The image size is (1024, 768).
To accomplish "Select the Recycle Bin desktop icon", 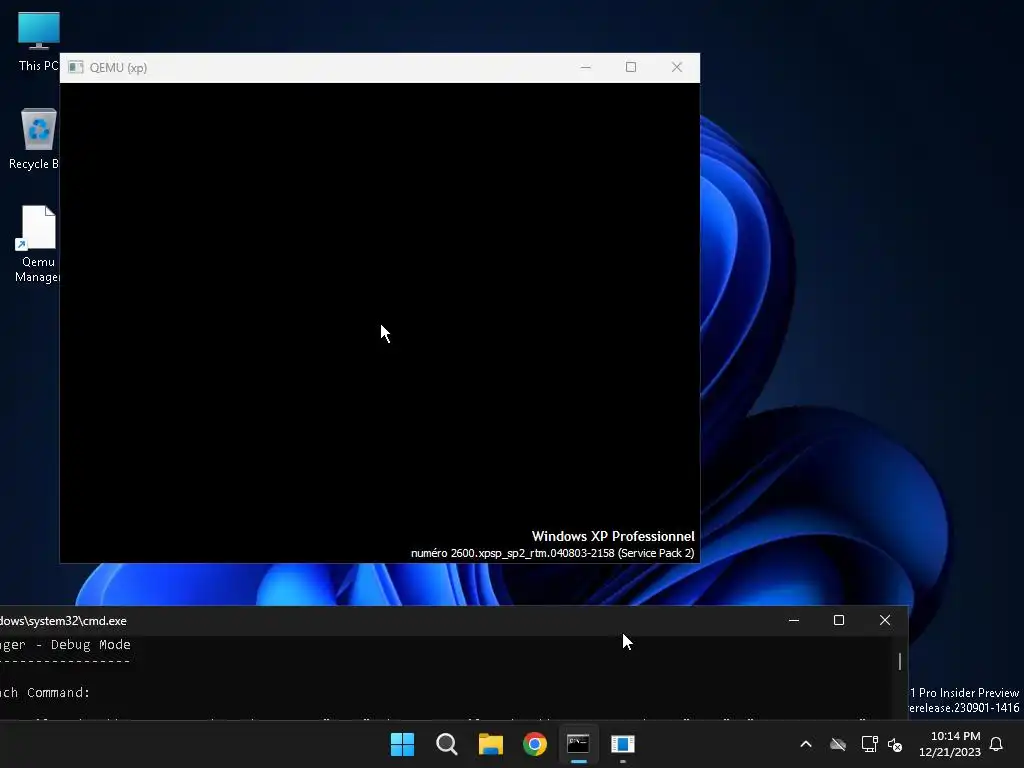I will 36,138.
